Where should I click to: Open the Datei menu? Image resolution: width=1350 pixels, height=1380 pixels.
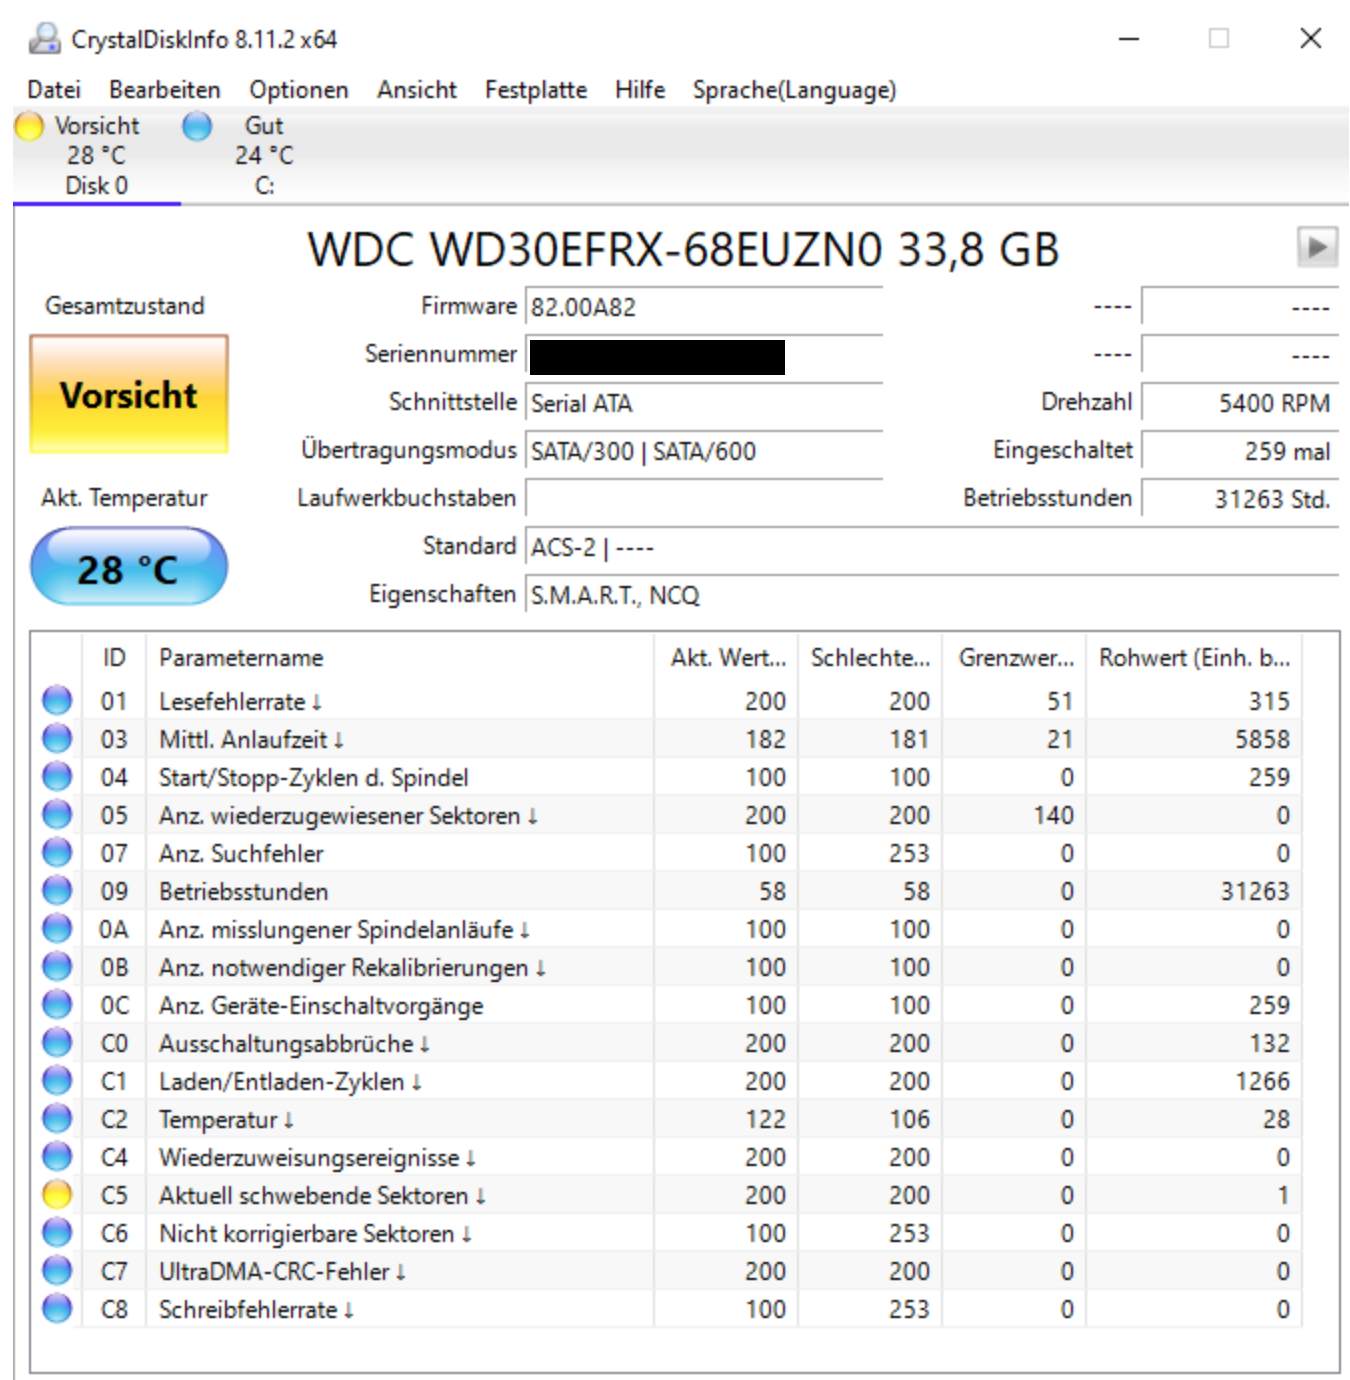54,90
